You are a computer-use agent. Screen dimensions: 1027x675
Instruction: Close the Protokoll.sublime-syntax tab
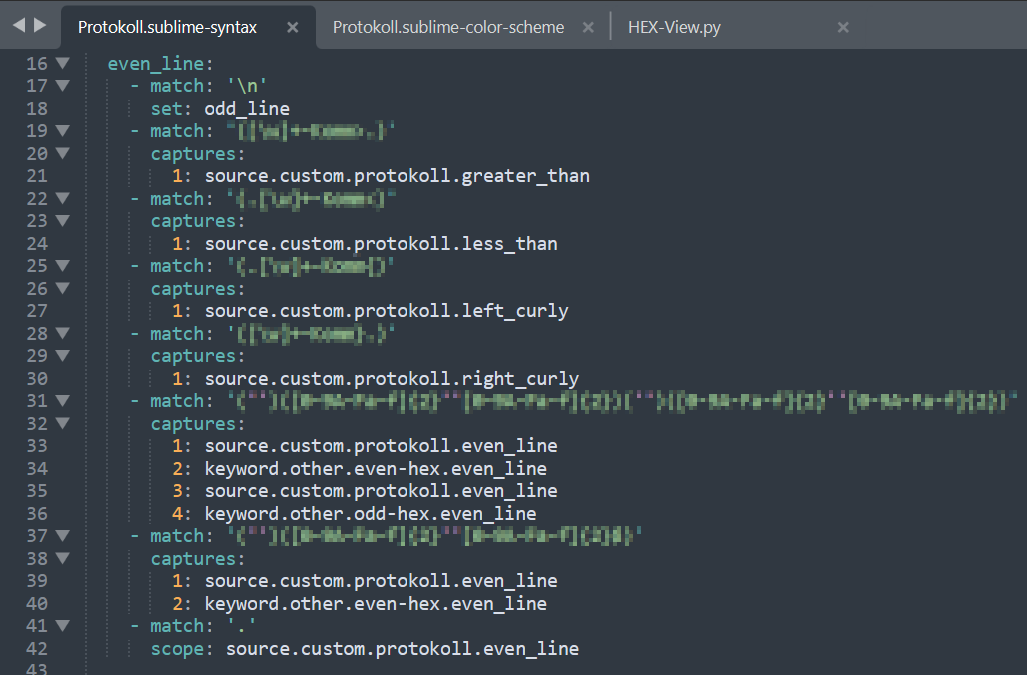(292, 28)
